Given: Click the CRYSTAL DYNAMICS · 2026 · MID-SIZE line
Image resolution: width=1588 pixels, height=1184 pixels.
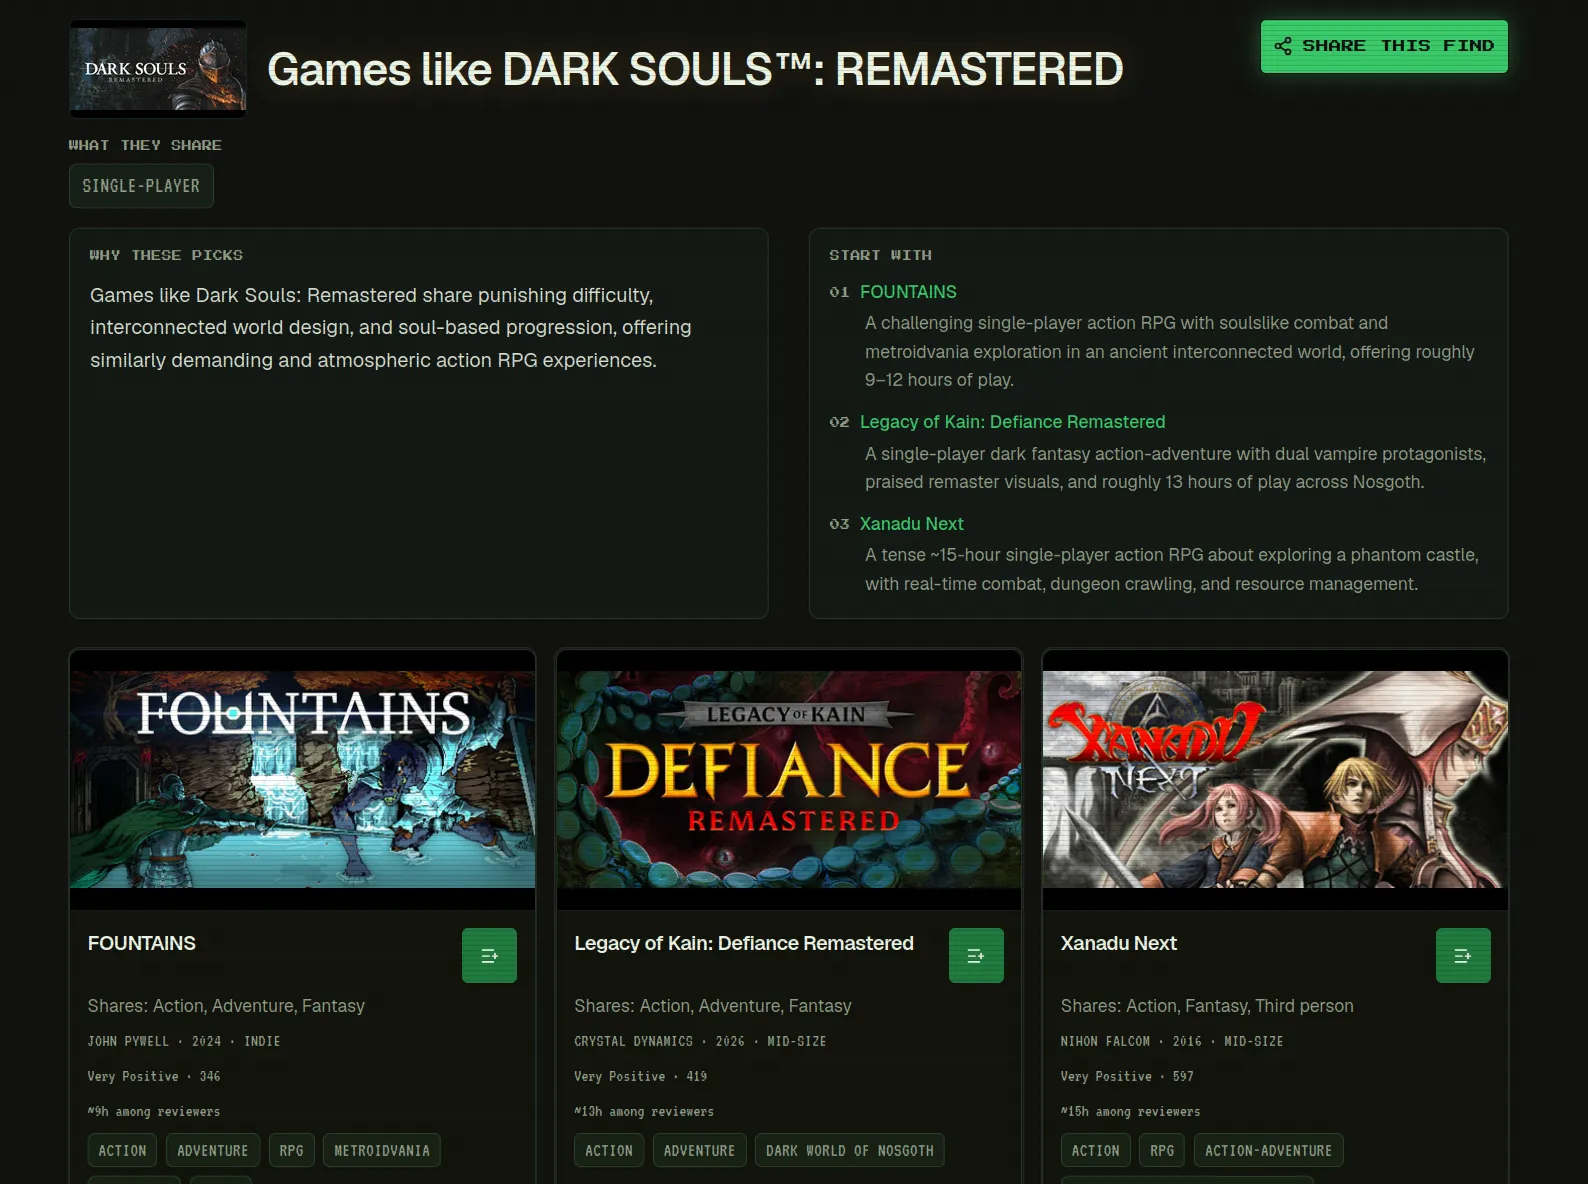Looking at the screenshot, I should (700, 1041).
